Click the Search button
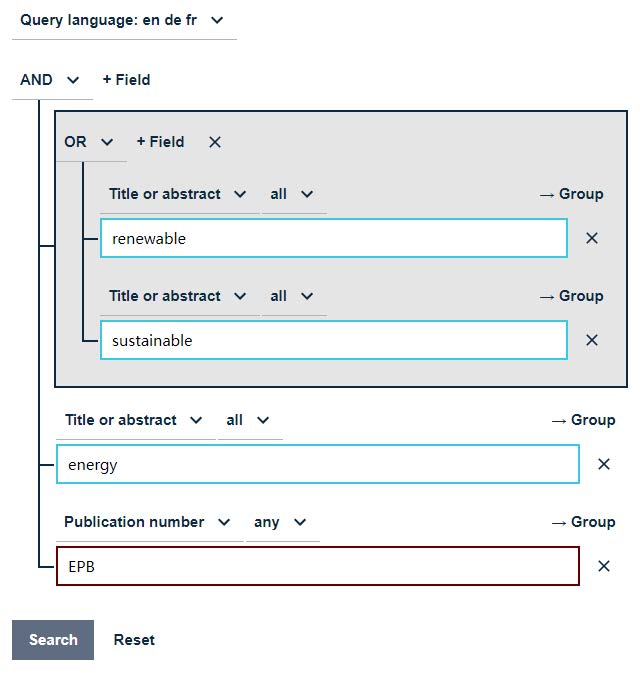640x673 pixels. pyautogui.click(x=53, y=640)
